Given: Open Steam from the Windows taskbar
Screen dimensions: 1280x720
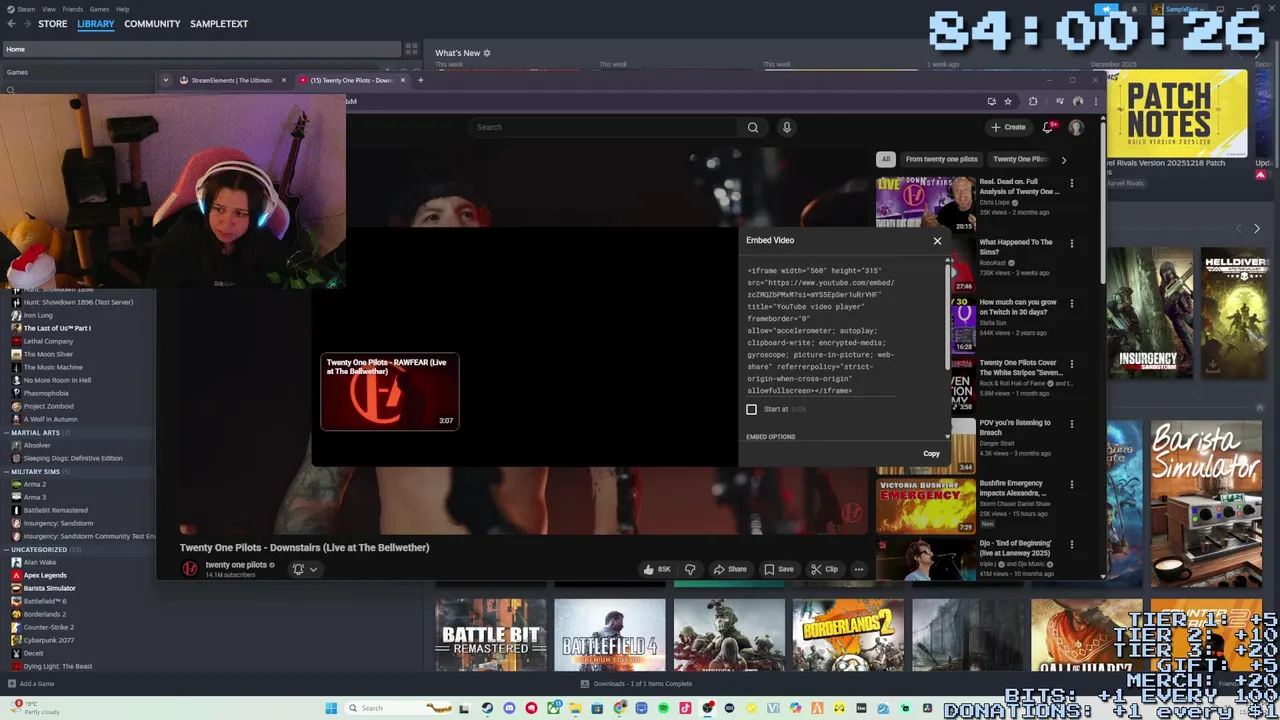Looking at the screenshot, I should [x=487, y=708].
